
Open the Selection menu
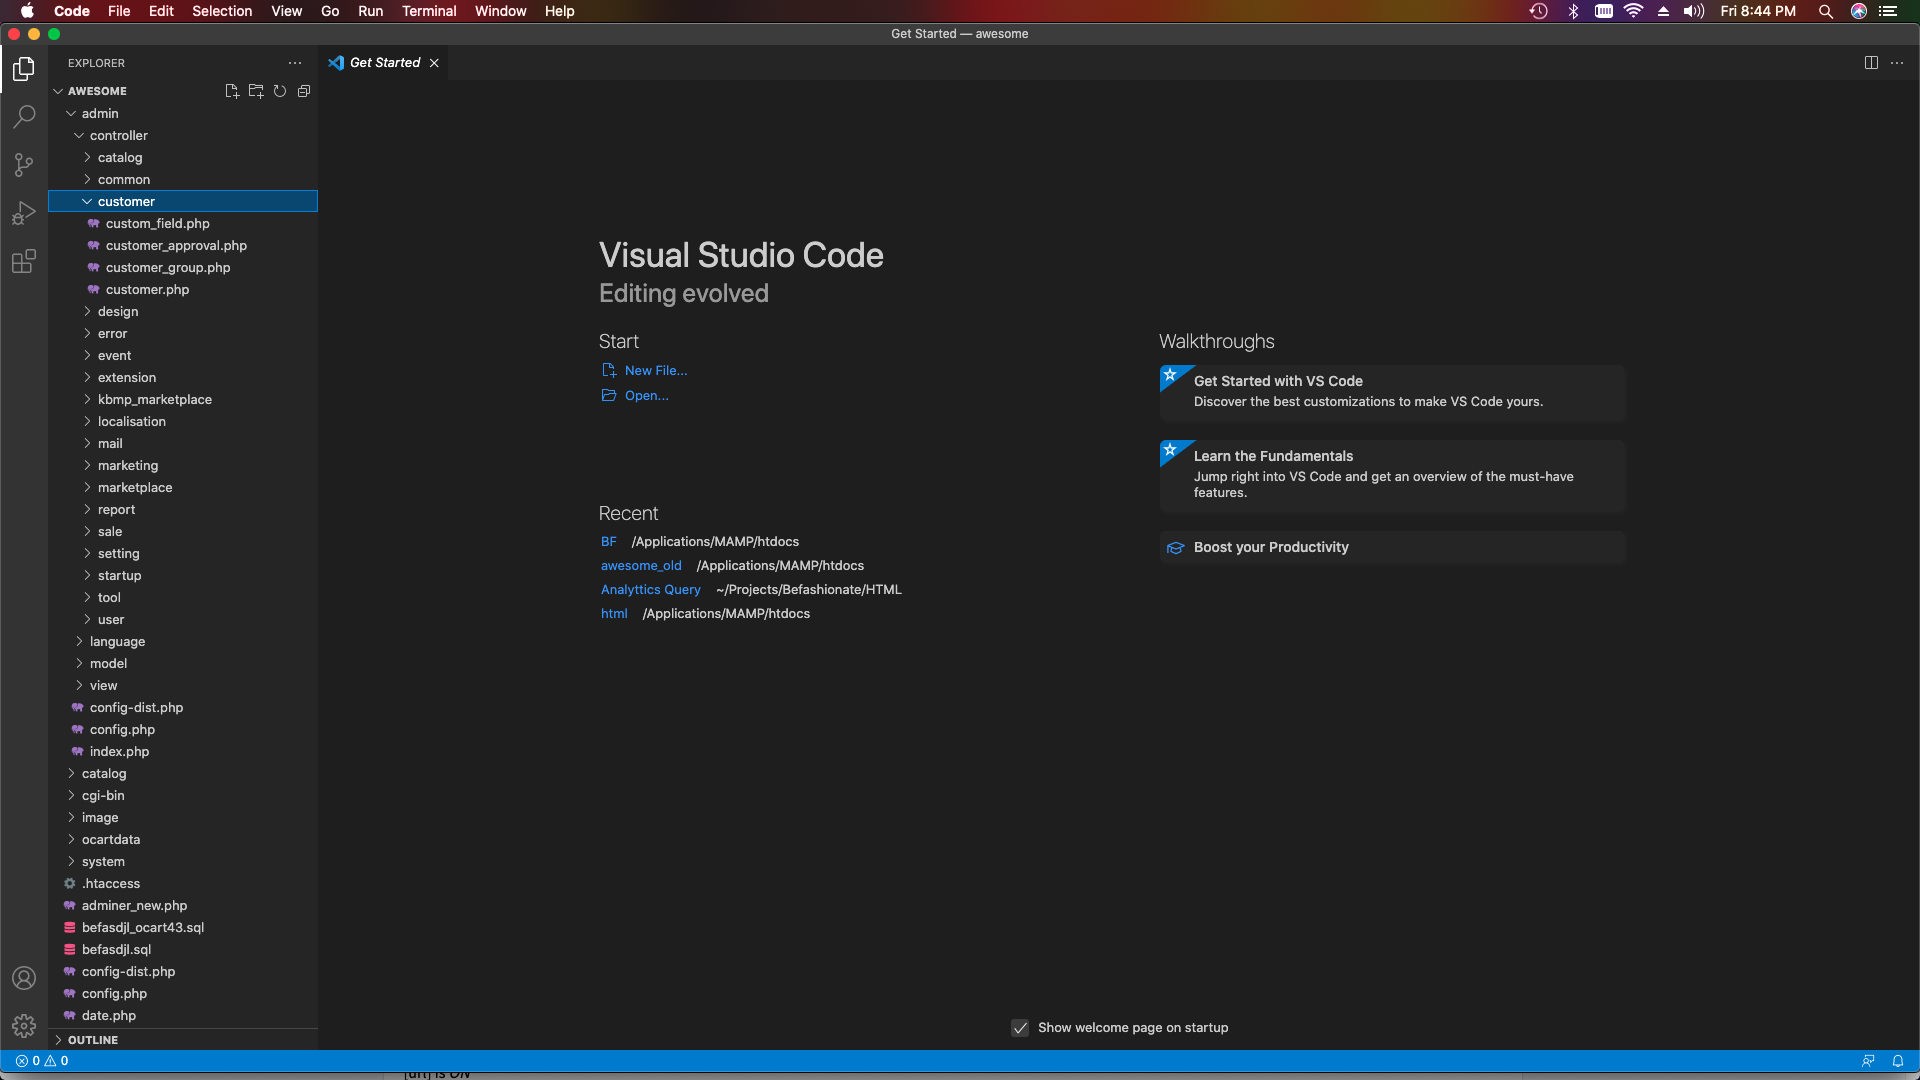tap(222, 11)
